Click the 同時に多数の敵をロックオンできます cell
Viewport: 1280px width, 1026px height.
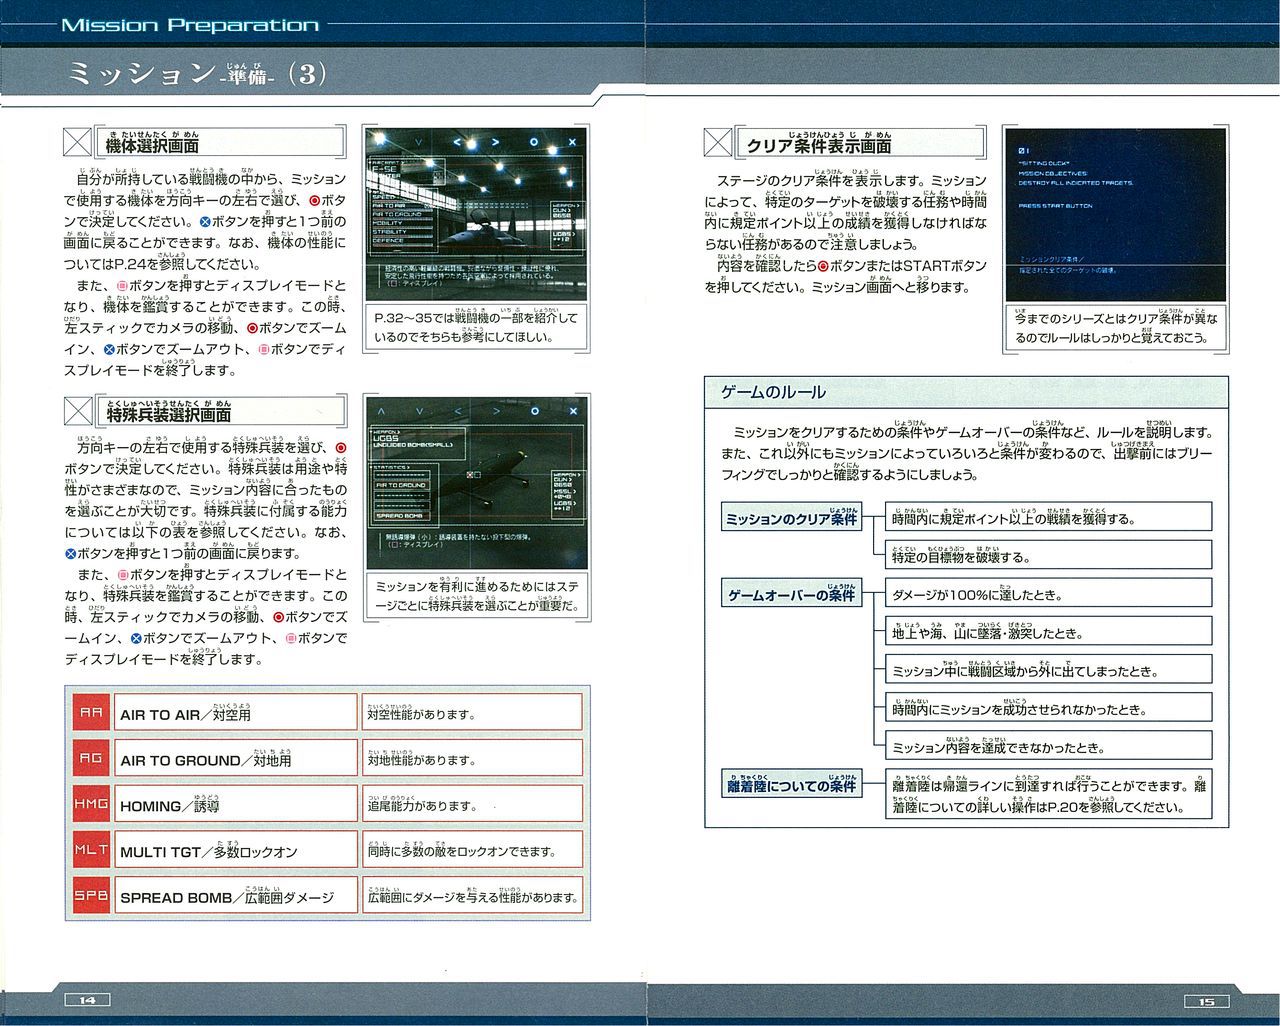(x=472, y=850)
